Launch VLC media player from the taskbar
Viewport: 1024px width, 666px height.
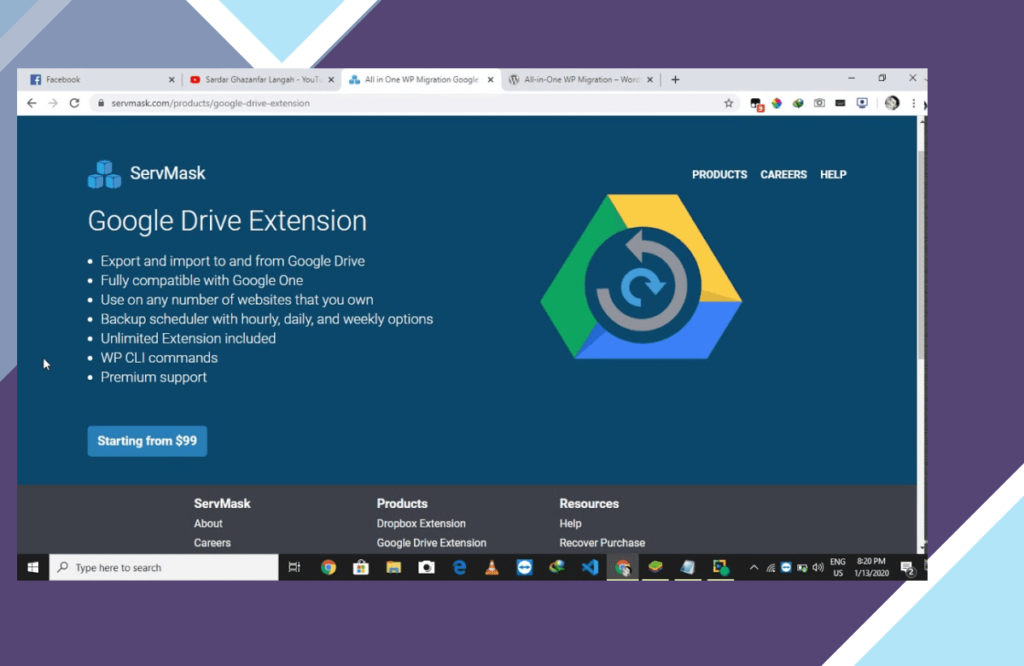492,567
